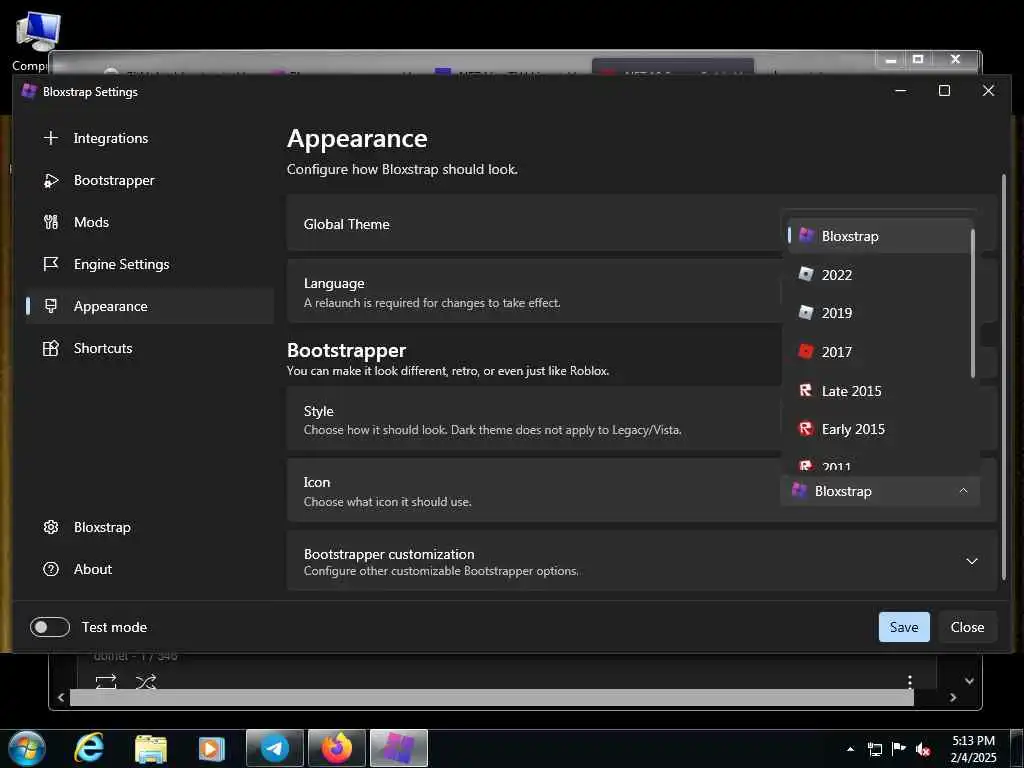Click the Bootstrapper play icon in sidebar
The height and width of the screenshot is (768, 1024).
tap(51, 181)
